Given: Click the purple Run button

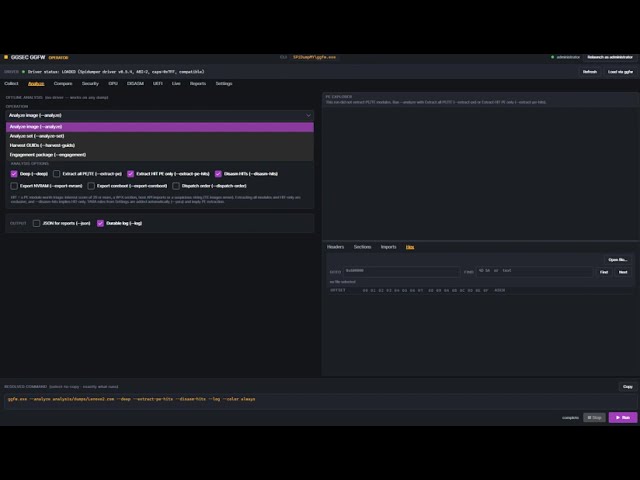Looking at the screenshot, I should click(x=623, y=418).
